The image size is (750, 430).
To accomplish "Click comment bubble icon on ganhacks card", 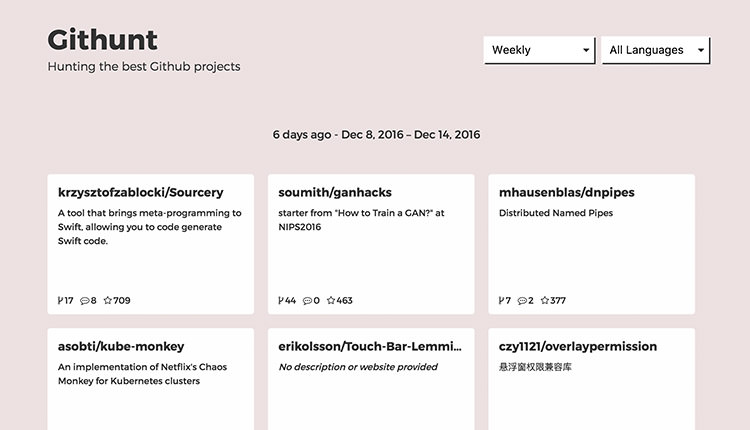I will point(308,301).
